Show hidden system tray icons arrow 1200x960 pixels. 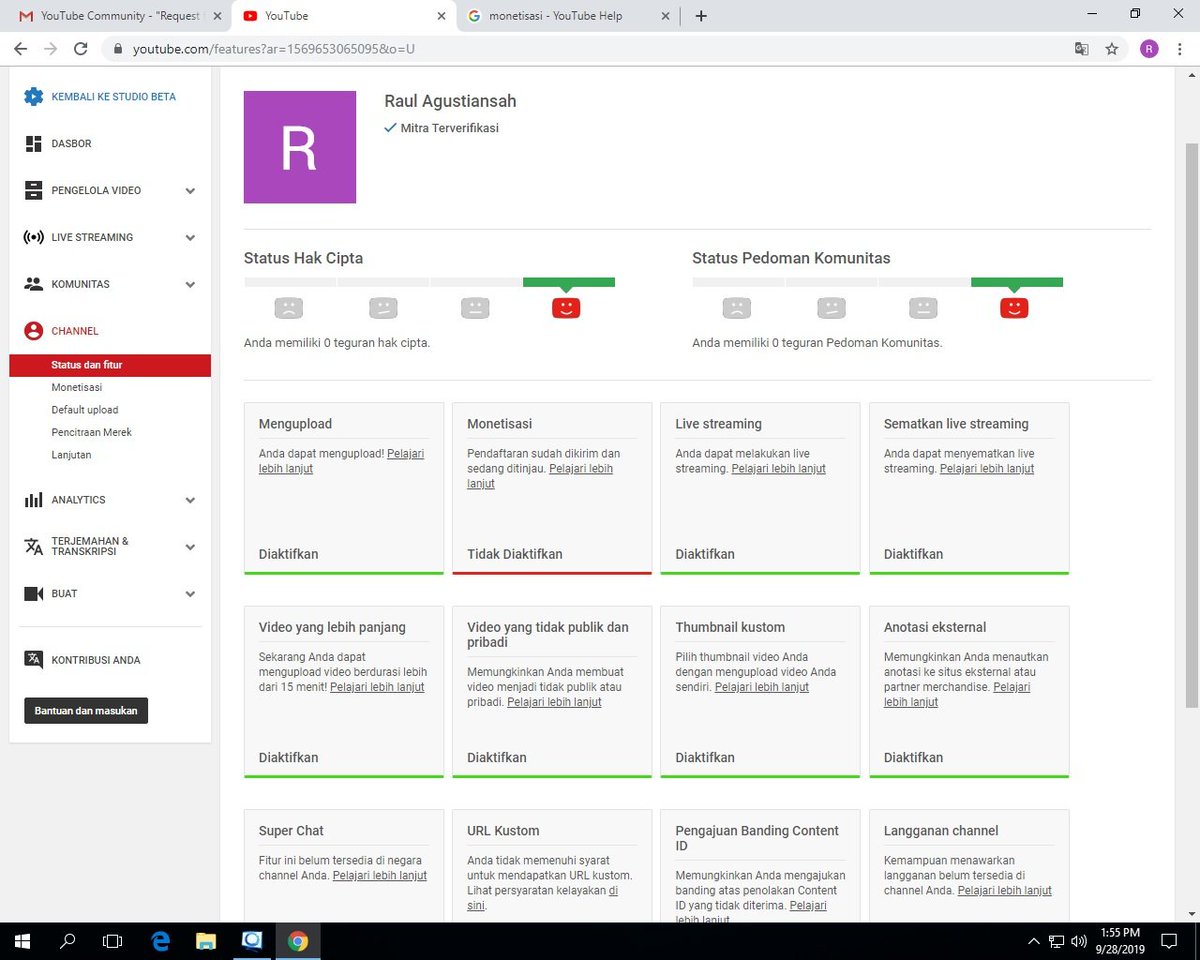coord(1034,941)
